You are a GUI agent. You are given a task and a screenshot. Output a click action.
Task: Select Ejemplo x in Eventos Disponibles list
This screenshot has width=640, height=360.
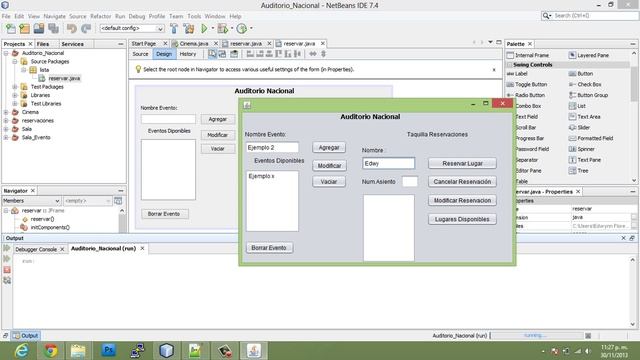(261, 176)
